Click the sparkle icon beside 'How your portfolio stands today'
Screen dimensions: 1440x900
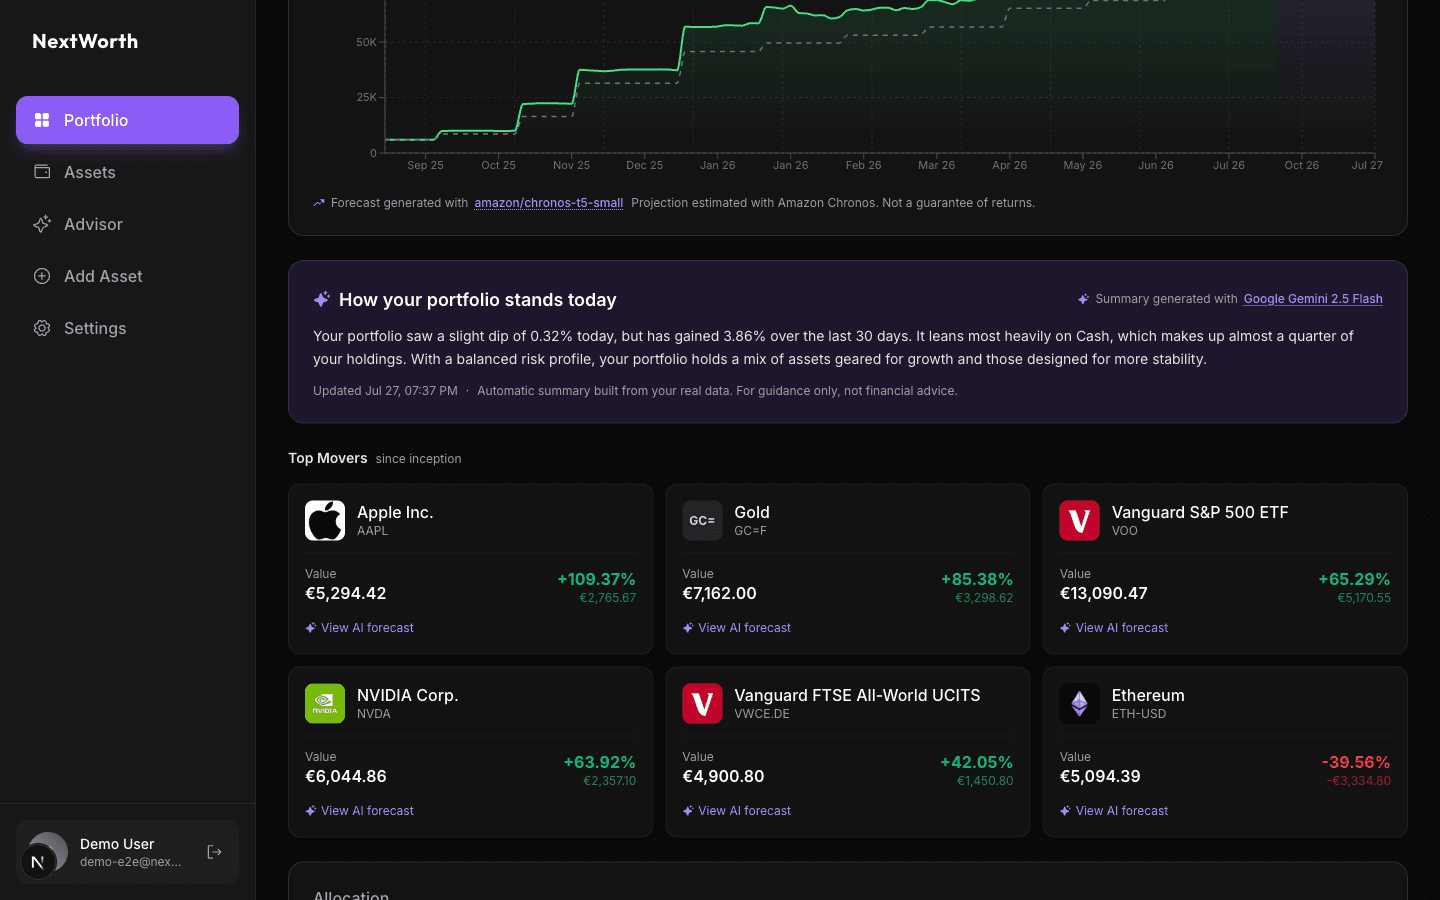322,299
